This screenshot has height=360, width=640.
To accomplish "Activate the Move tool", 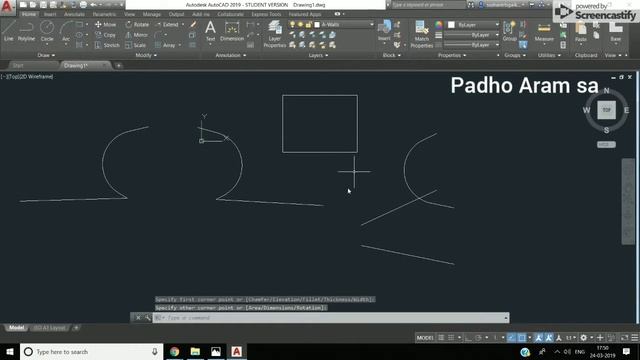I will [105, 24].
